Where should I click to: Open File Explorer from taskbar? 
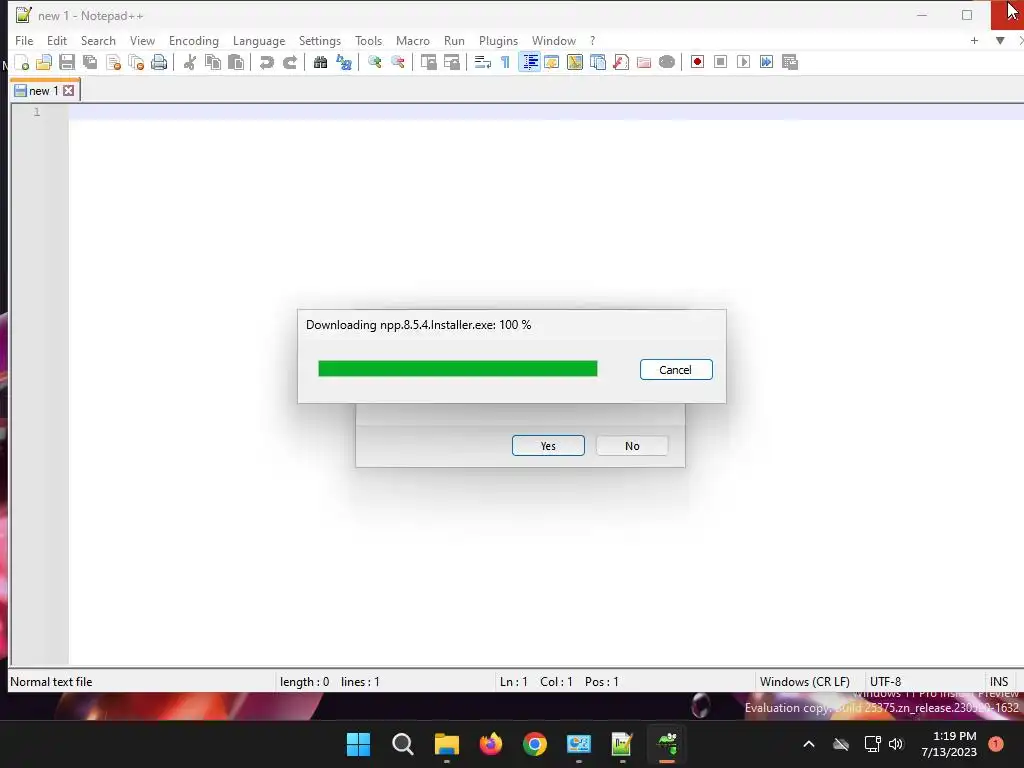[447, 744]
